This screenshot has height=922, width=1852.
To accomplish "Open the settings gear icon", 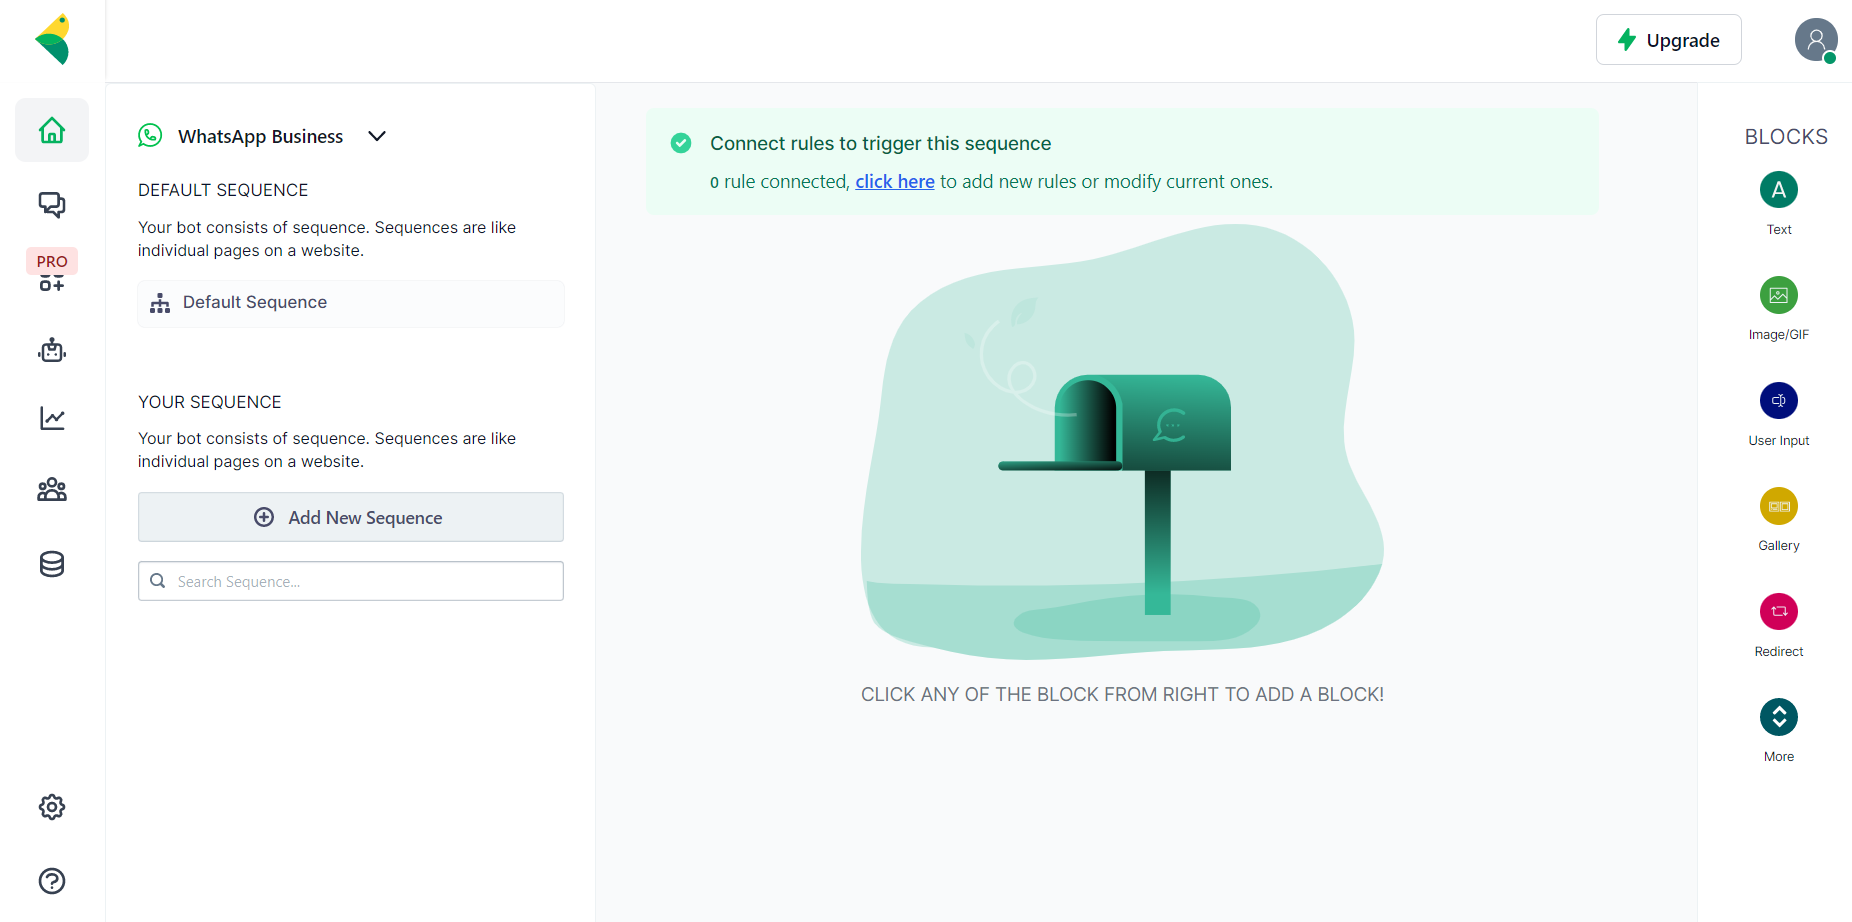I will click(x=52, y=807).
